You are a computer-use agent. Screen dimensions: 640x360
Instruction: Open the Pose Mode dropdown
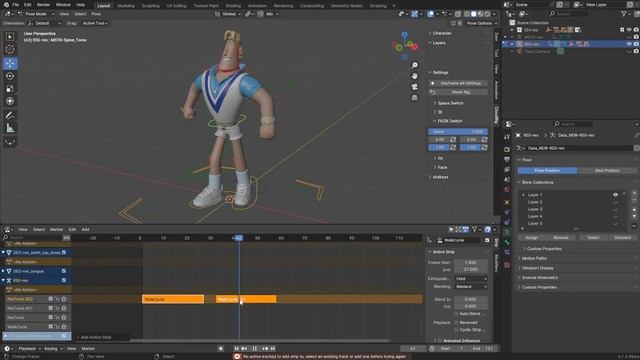(x=36, y=14)
